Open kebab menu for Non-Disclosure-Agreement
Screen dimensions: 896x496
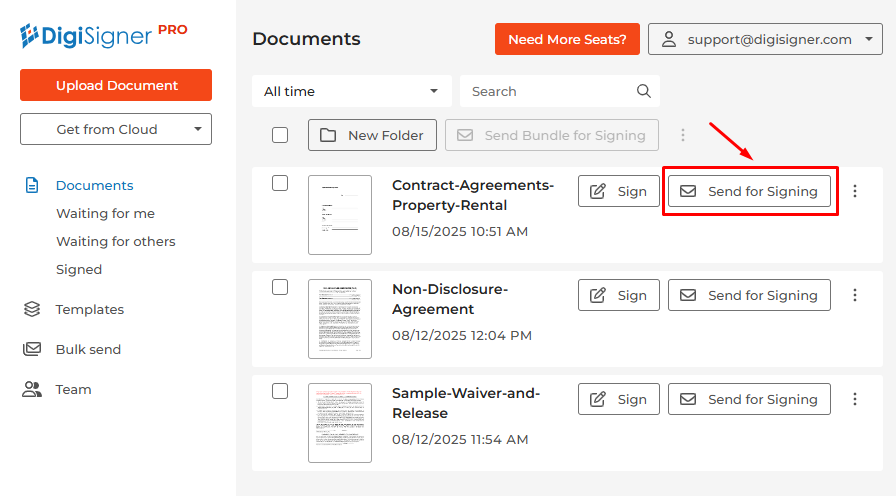click(x=855, y=295)
